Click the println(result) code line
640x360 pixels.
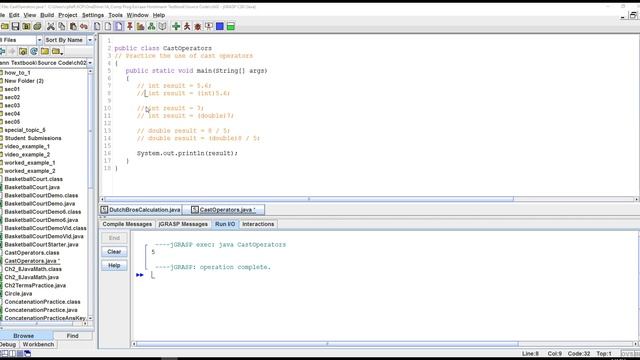point(187,153)
